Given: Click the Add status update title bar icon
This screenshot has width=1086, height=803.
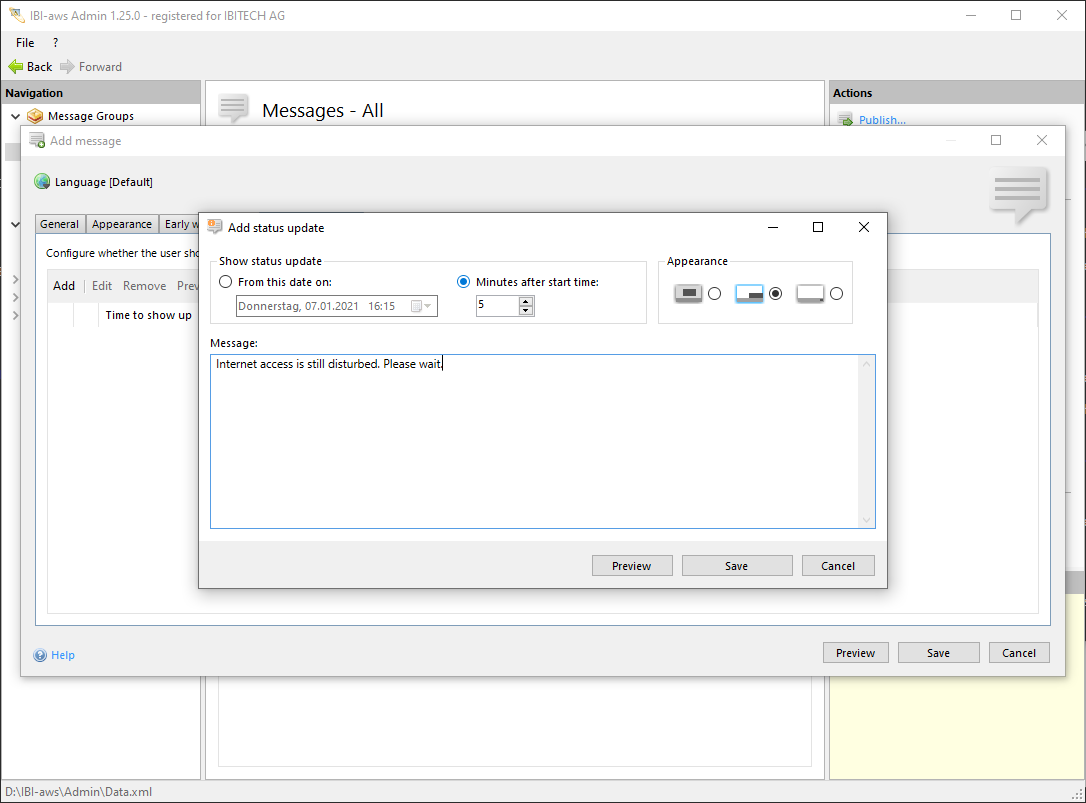Looking at the screenshot, I should point(214,227).
